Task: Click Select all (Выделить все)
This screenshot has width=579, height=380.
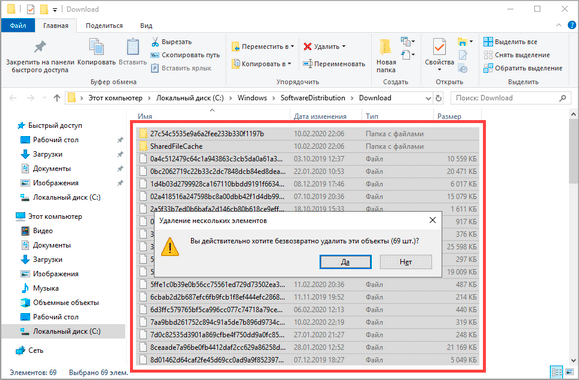Action: (510, 42)
